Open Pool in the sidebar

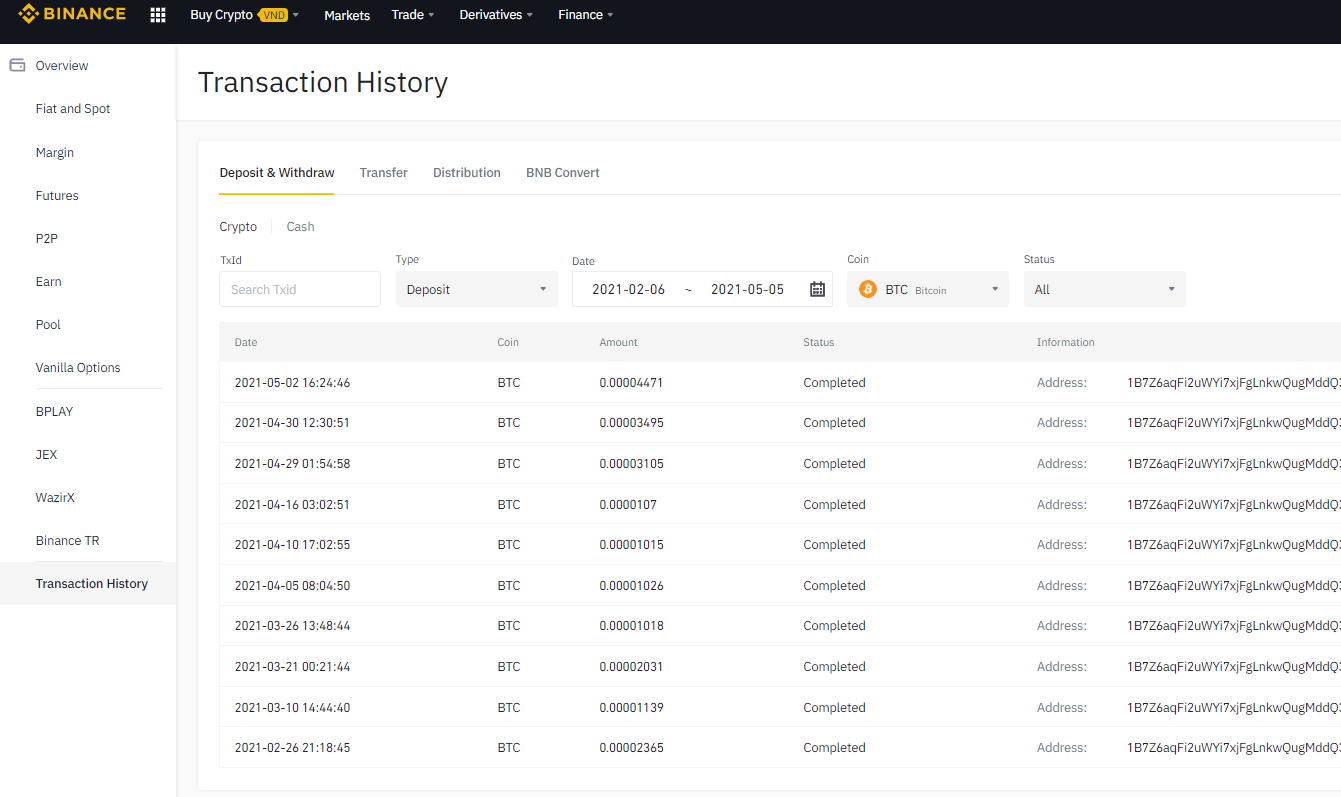click(48, 325)
